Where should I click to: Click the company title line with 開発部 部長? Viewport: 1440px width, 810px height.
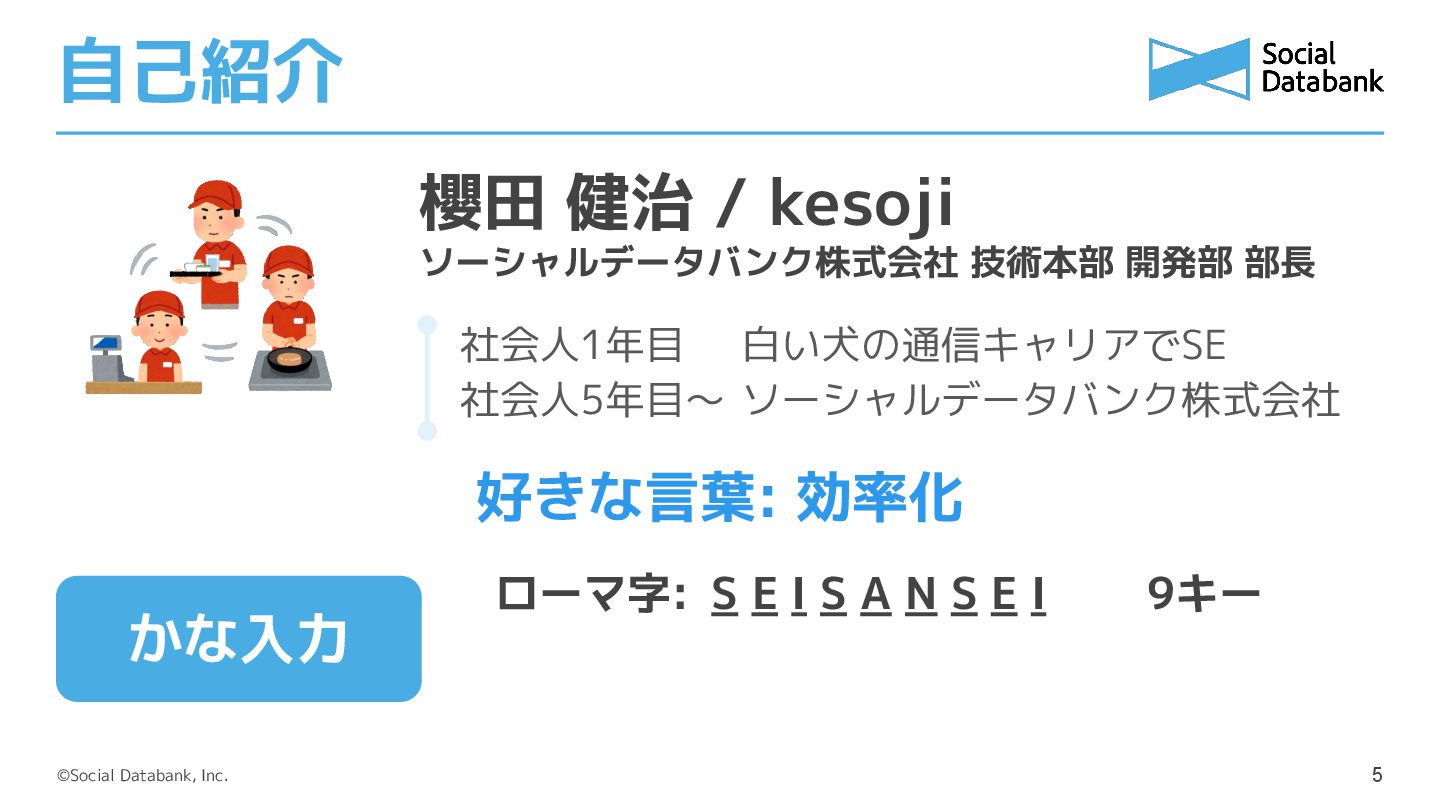867,263
